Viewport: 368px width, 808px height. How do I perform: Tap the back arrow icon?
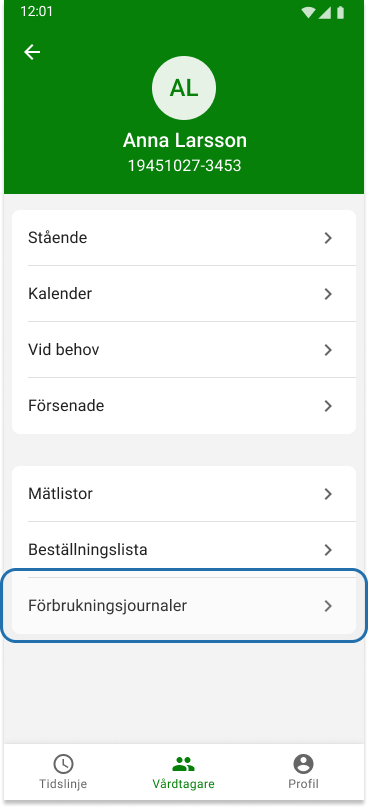pyautogui.click(x=32, y=52)
